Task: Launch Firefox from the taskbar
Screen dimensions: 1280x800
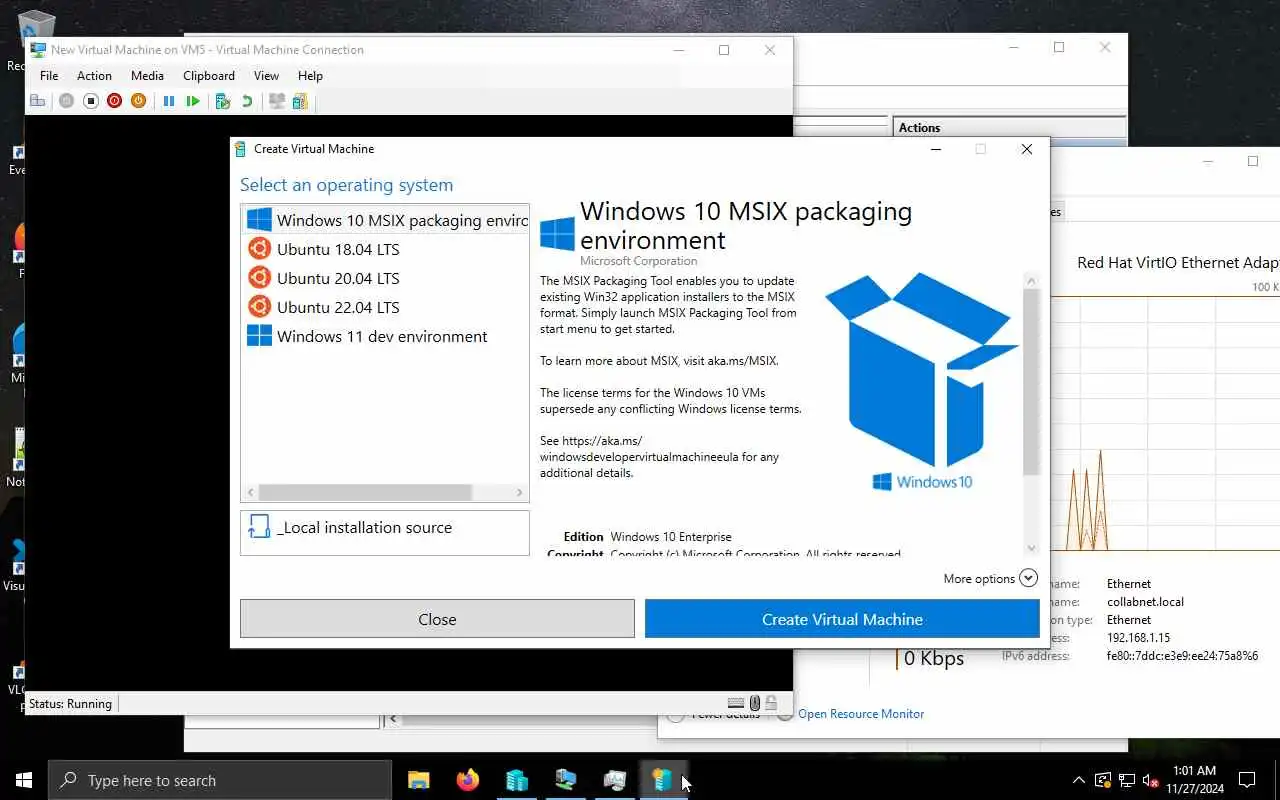Action: click(x=467, y=780)
